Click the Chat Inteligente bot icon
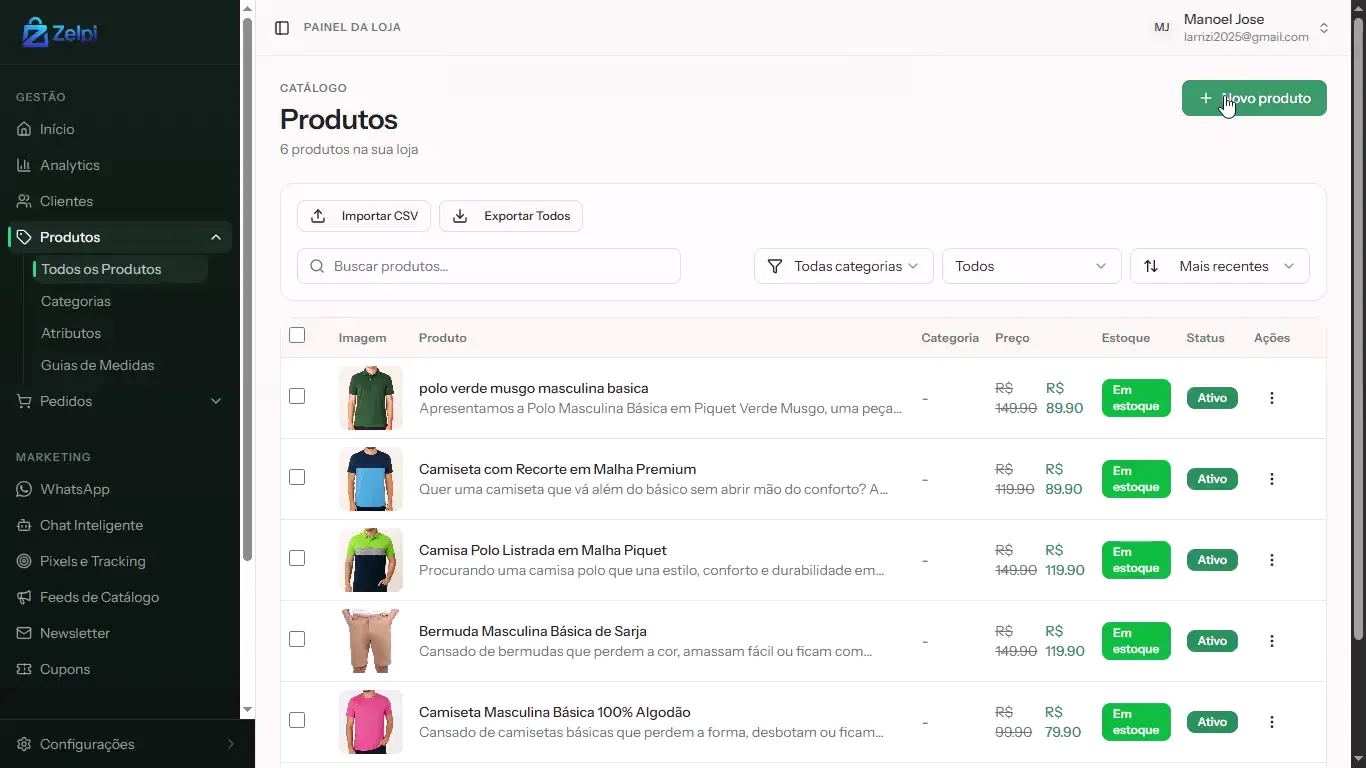 (x=24, y=525)
